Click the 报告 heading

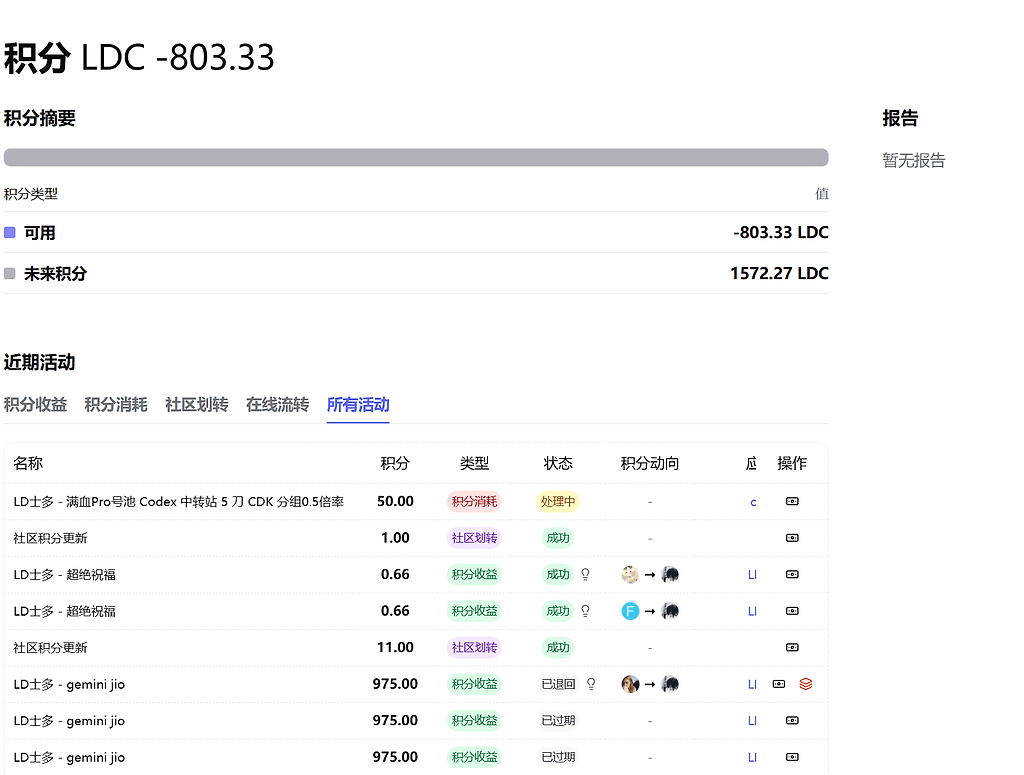point(900,118)
